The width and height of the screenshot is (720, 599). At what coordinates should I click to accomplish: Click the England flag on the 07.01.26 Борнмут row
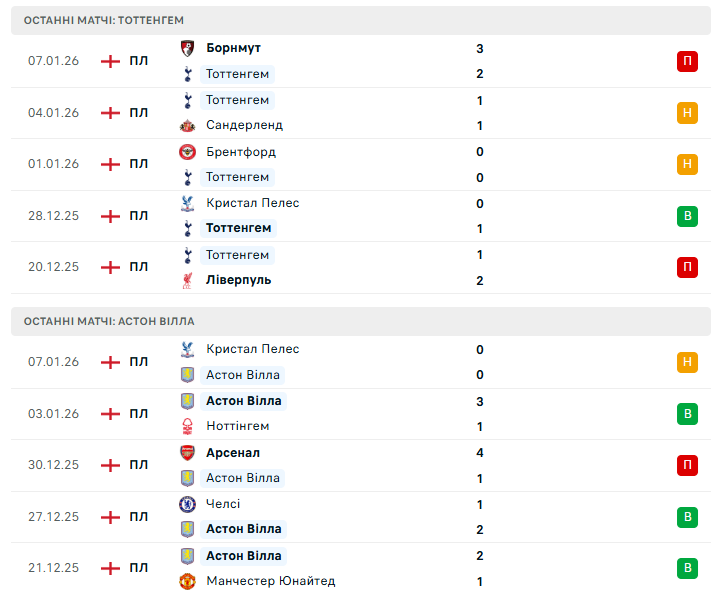[110, 61]
